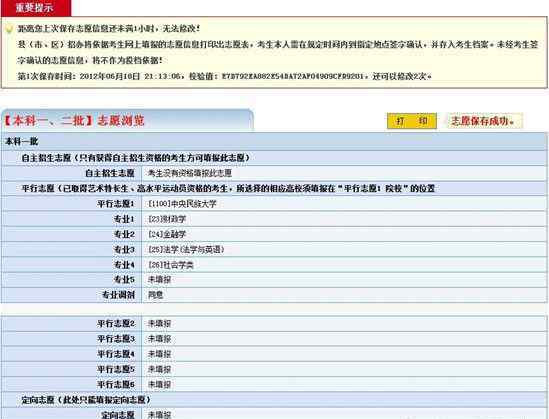This screenshot has height=419, width=549.
Task: Click the 专业2 [24]金融学 value
Action: coord(167,234)
